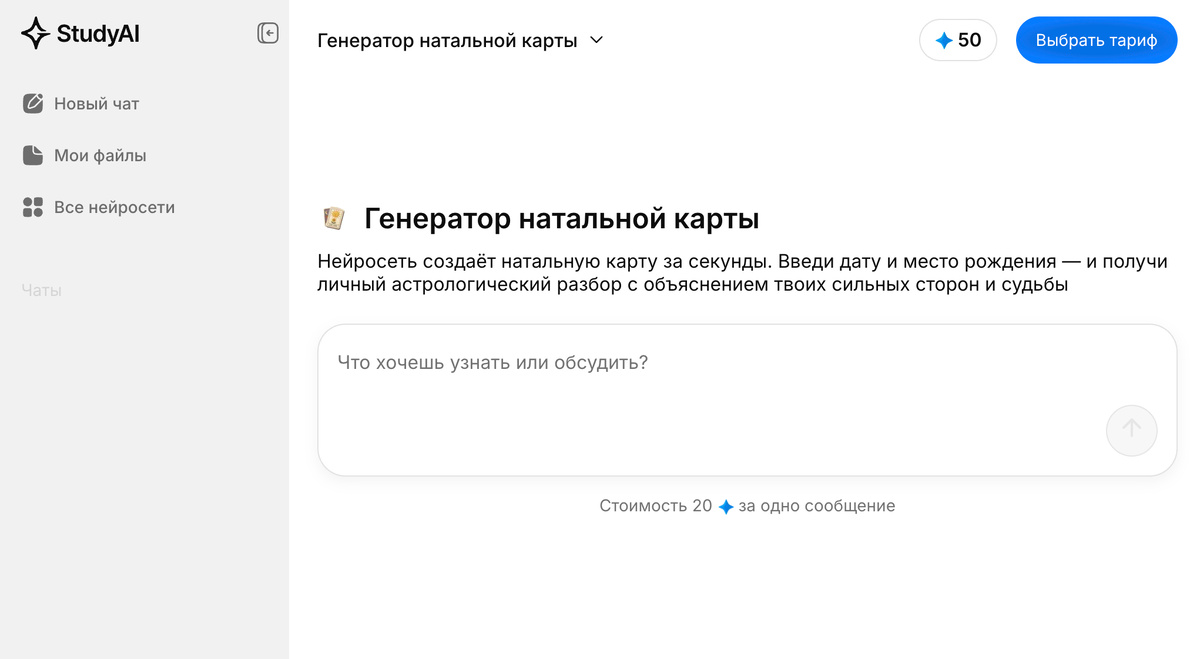Click the scroll emoji near the chat title
The height and width of the screenshot is (659, 1200).
pos(333,217)
